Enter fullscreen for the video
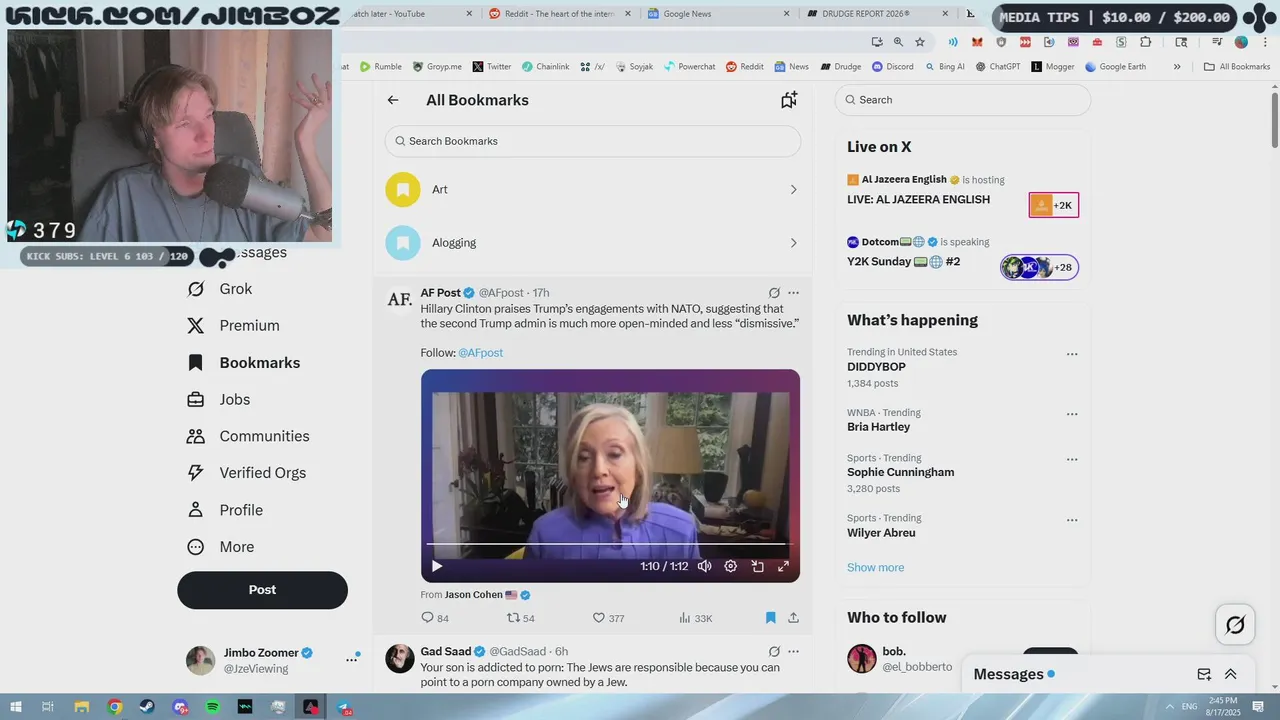Viewport: 1280px width, 720px height. pos(783,566)
